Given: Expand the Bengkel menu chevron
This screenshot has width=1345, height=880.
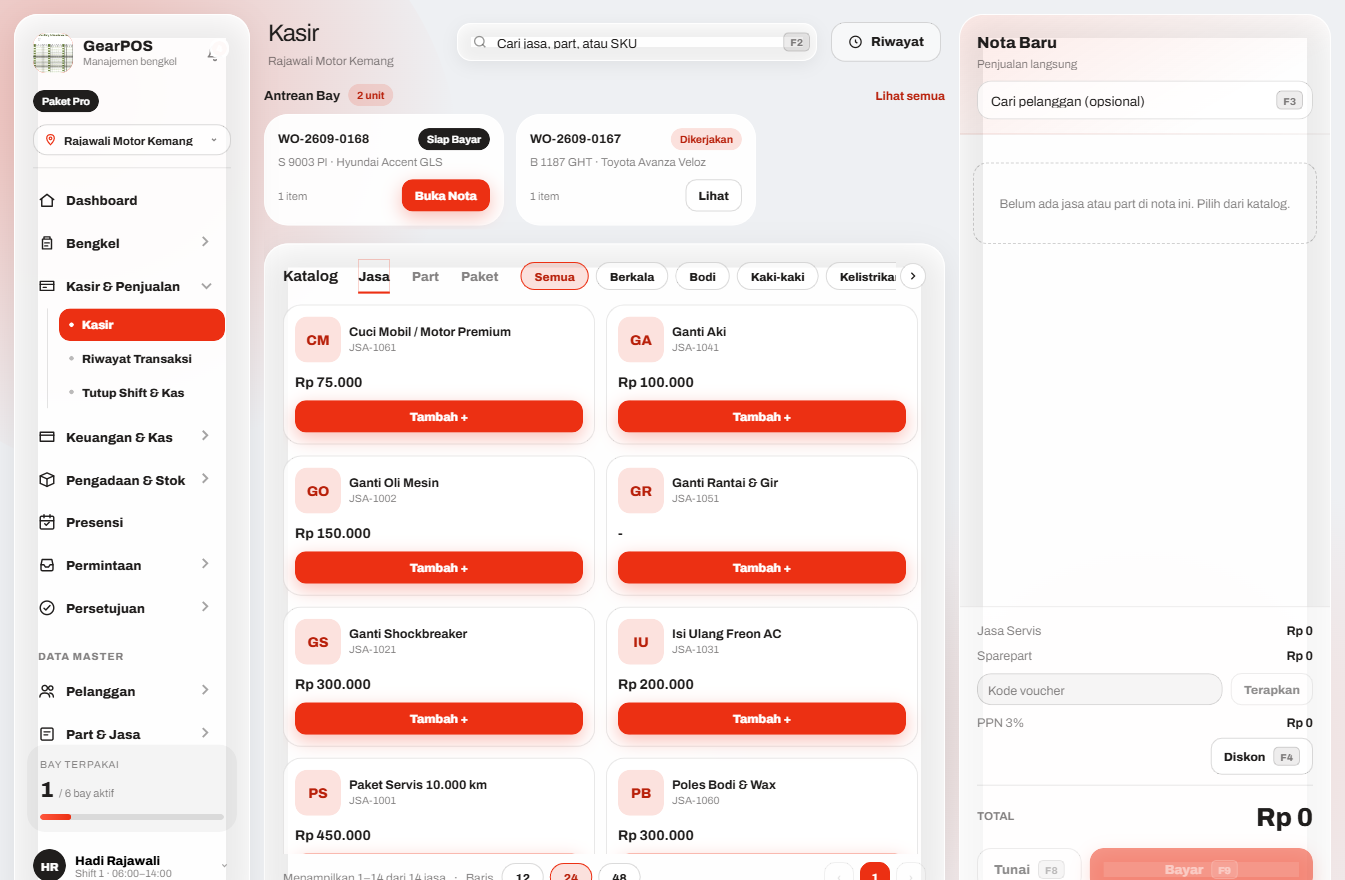Looking at the screenshot, I should coord(205,242).
